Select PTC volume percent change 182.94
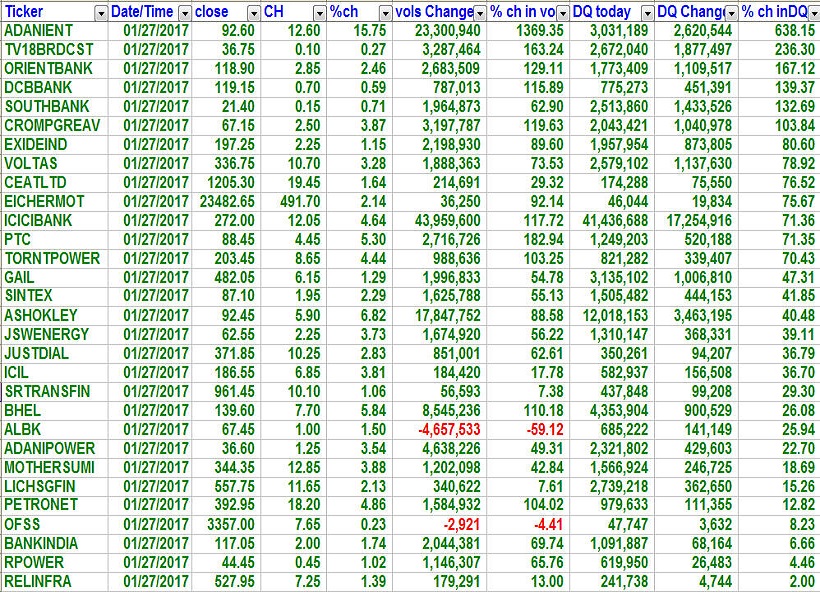The image size is (820, 592). [x=544, y=240]
